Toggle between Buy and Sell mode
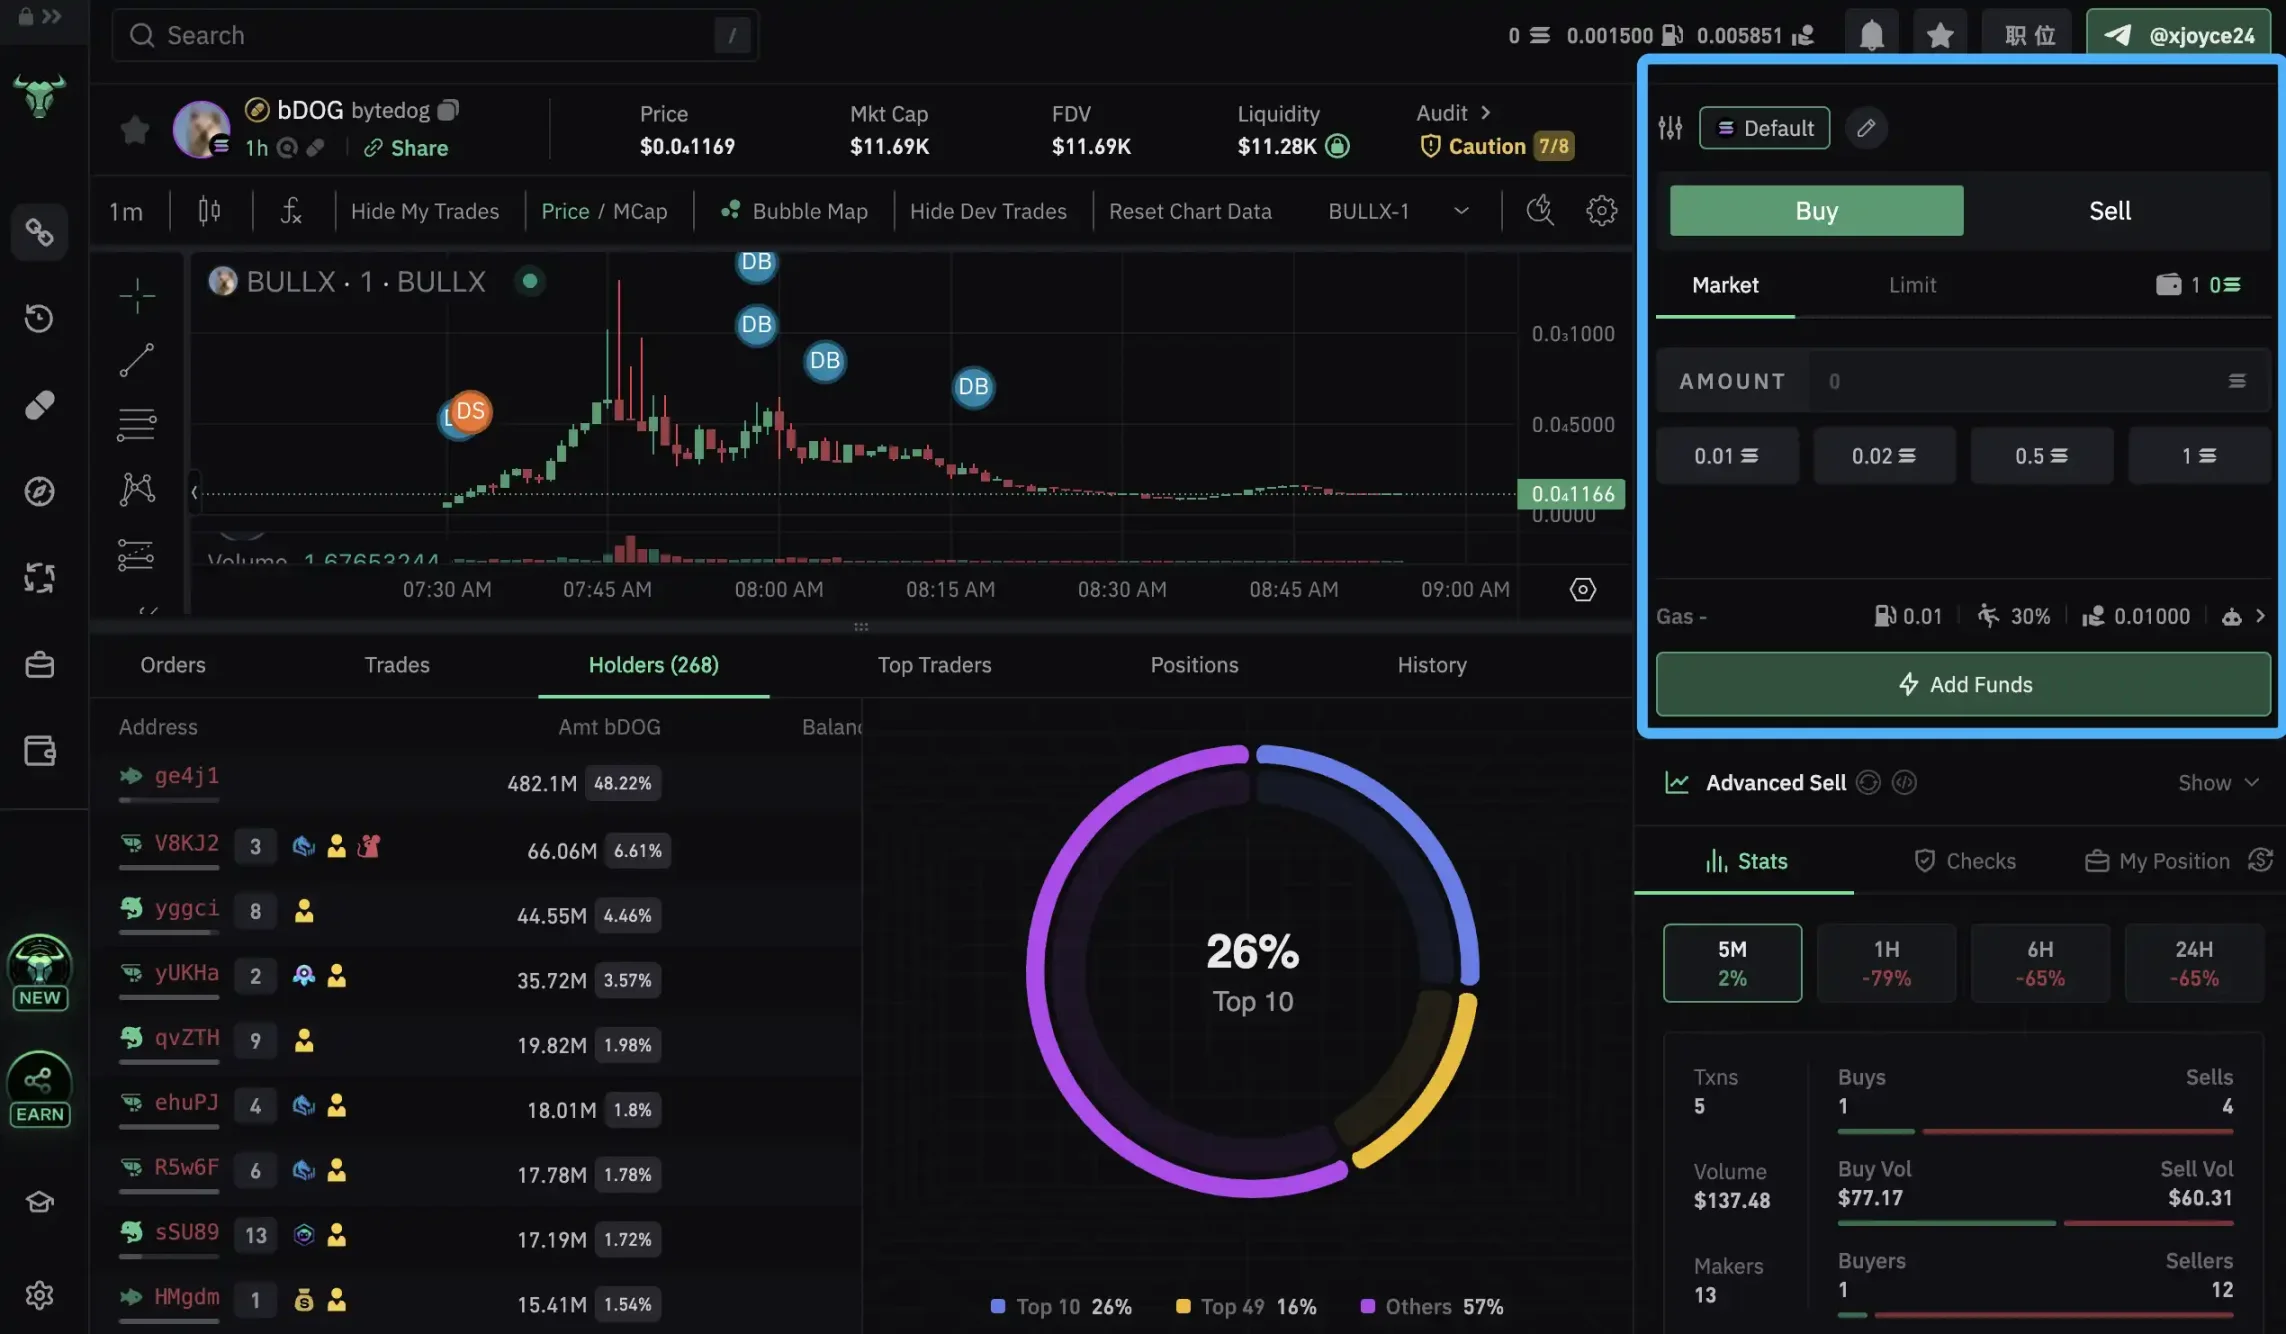 (x=2108, y=210)
